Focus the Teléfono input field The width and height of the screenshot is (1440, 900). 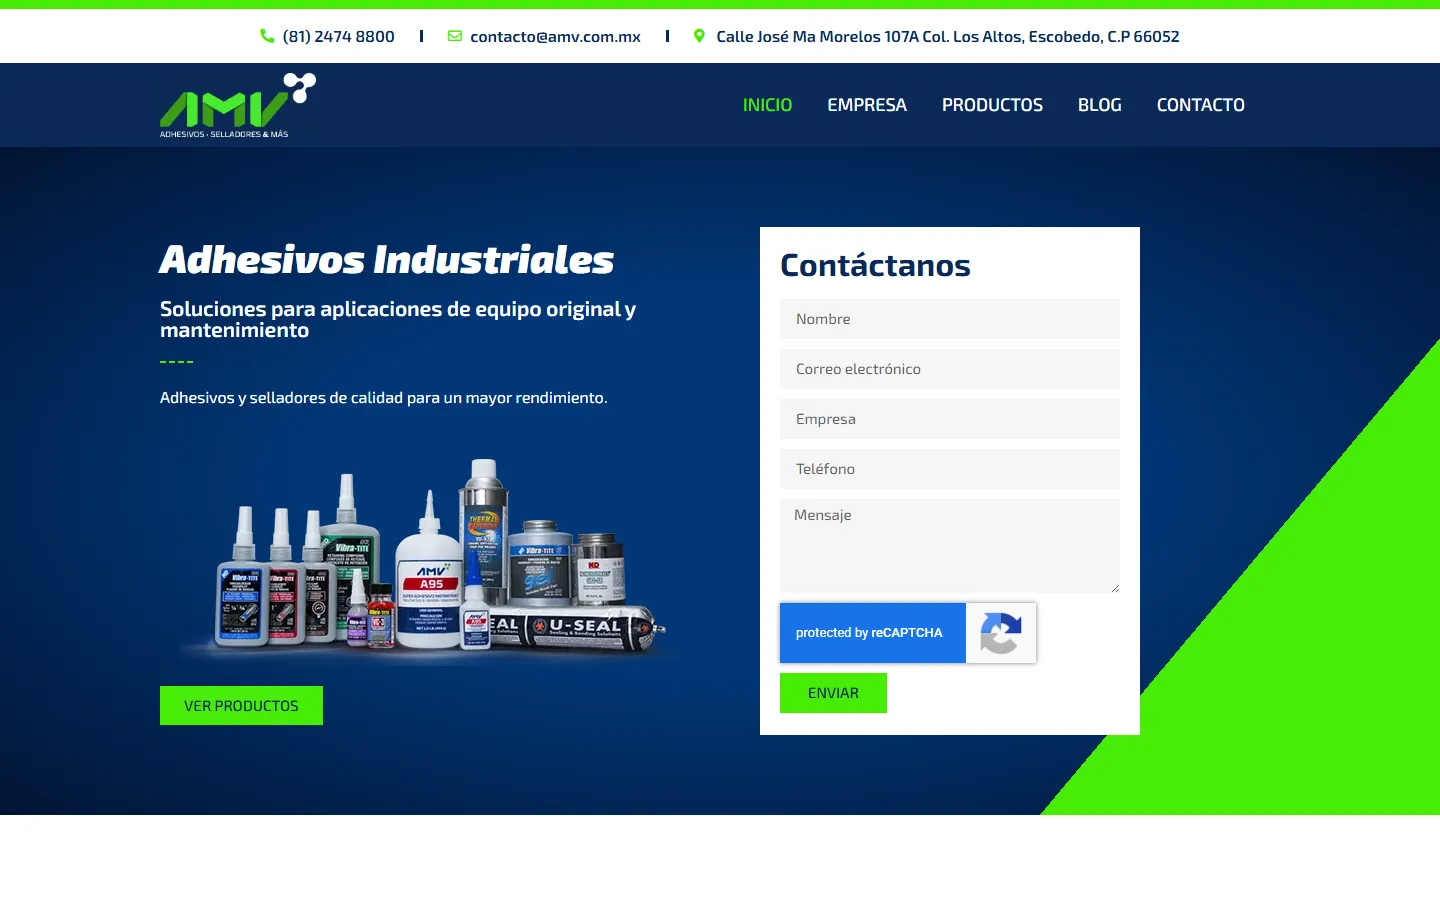tap(950, 469)
